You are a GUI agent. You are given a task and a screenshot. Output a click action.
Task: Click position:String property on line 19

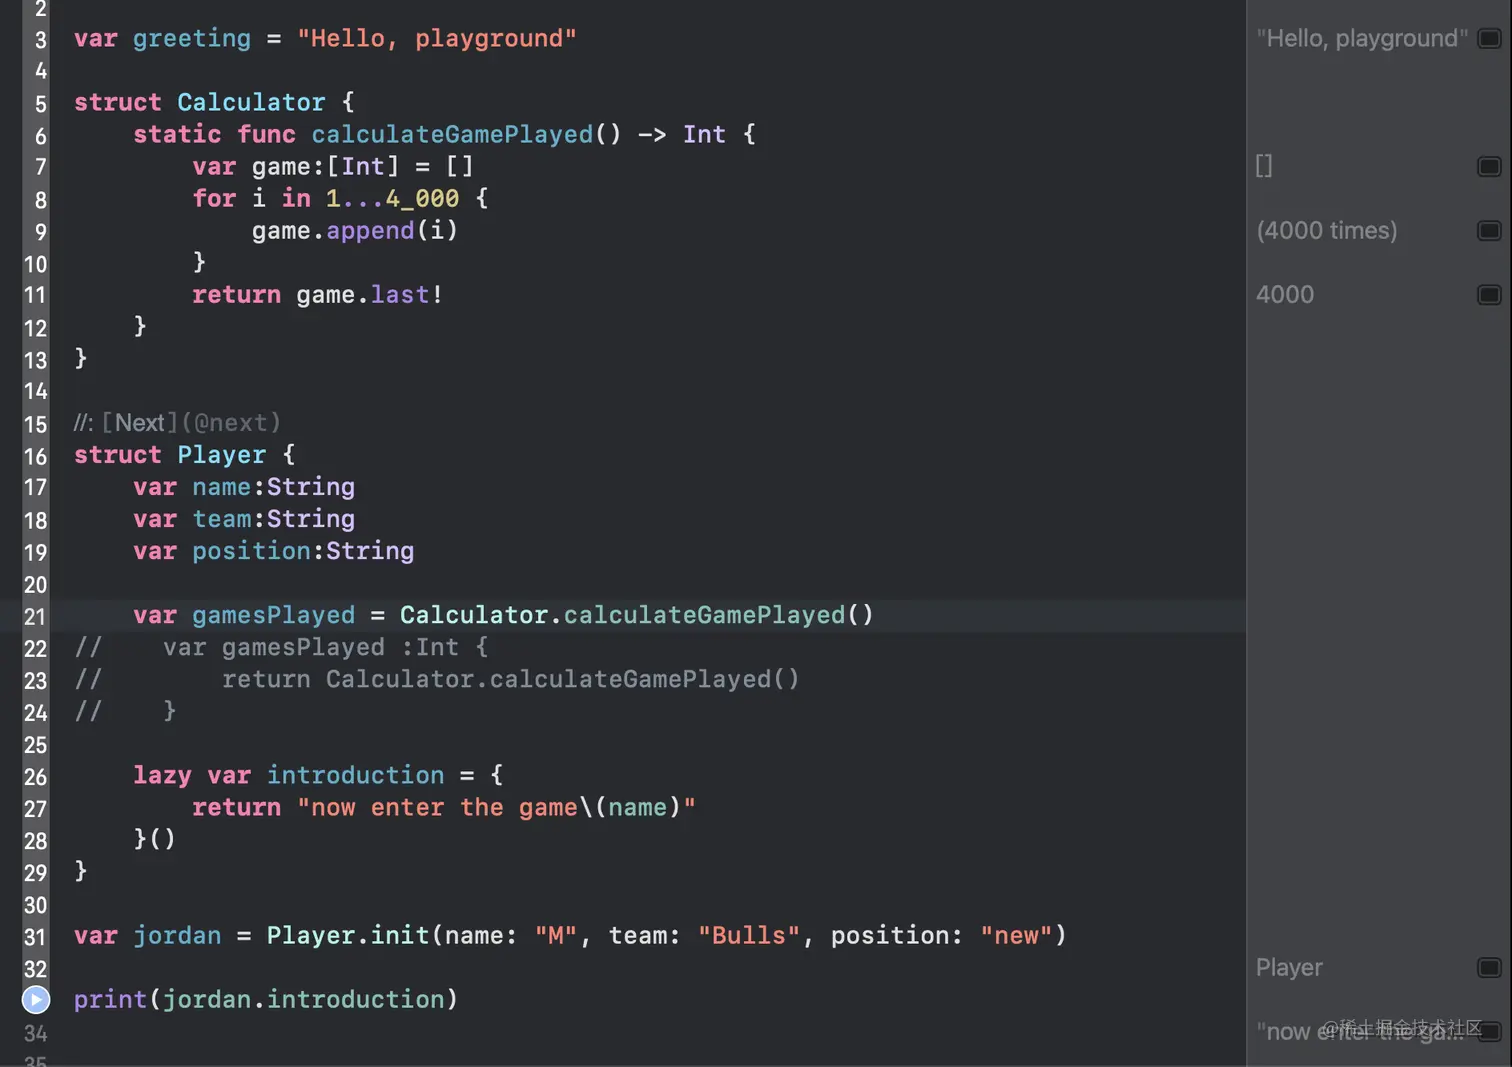tap(303, 551)
